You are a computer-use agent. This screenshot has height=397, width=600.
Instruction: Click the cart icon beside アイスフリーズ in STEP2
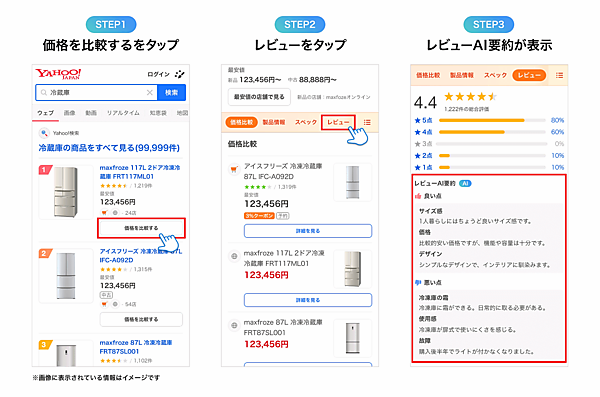tap(233, 169)
